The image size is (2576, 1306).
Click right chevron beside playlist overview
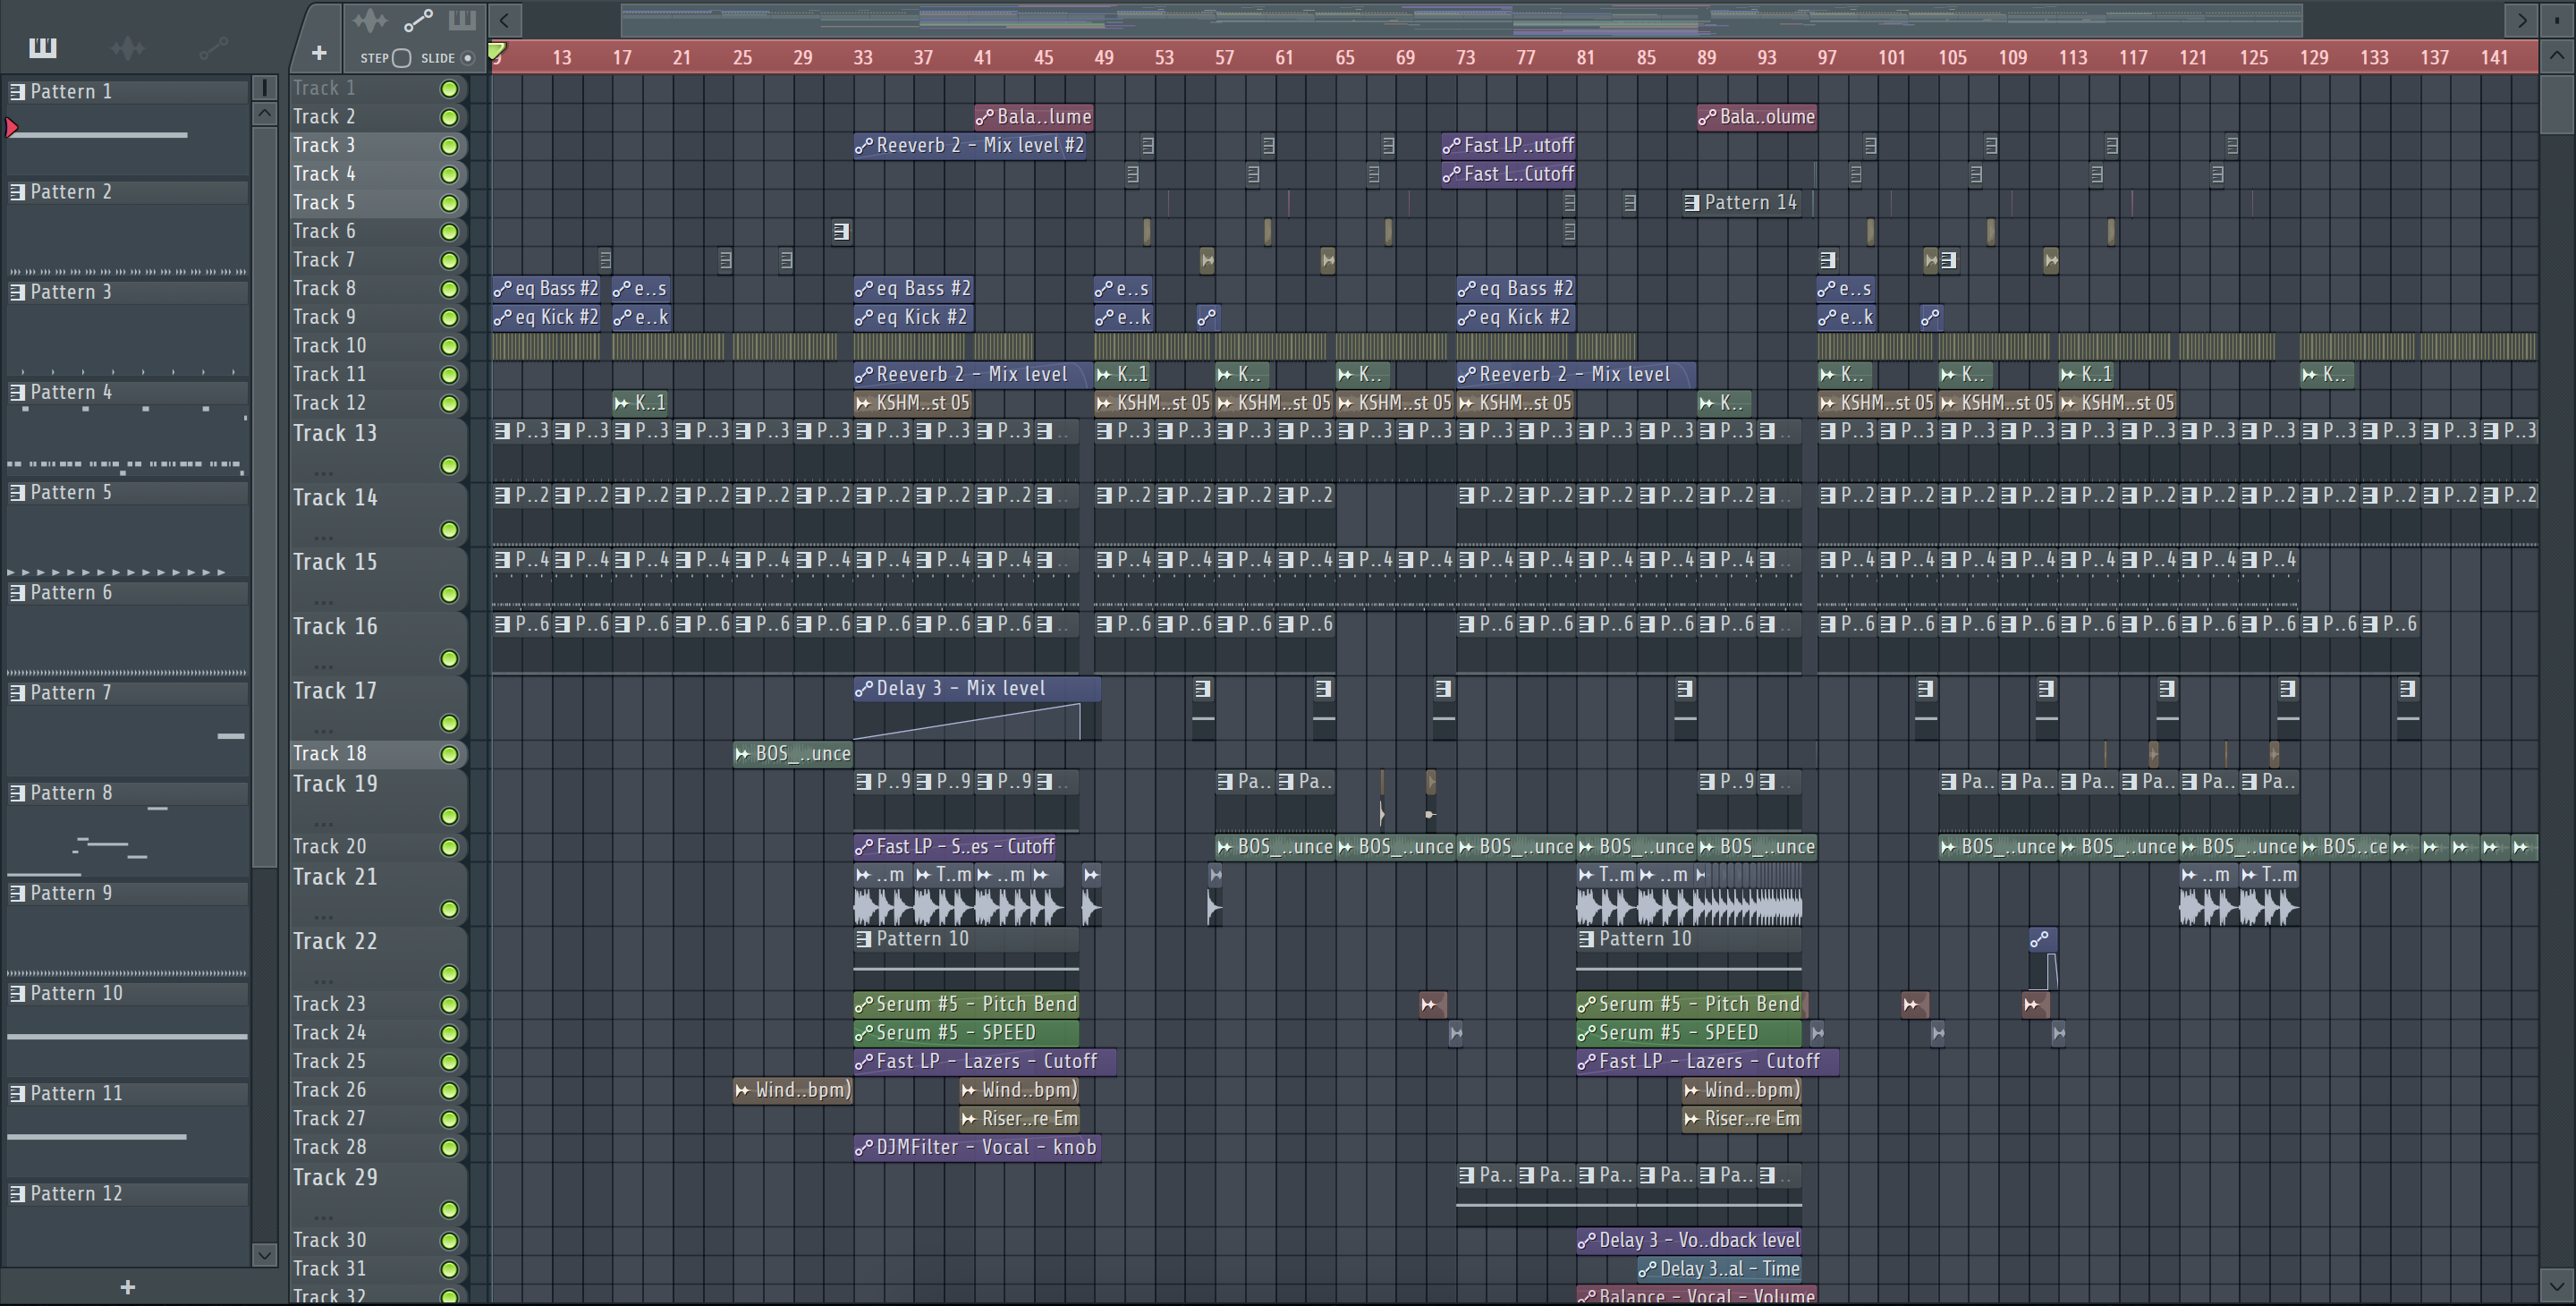tap(2521, 19)
